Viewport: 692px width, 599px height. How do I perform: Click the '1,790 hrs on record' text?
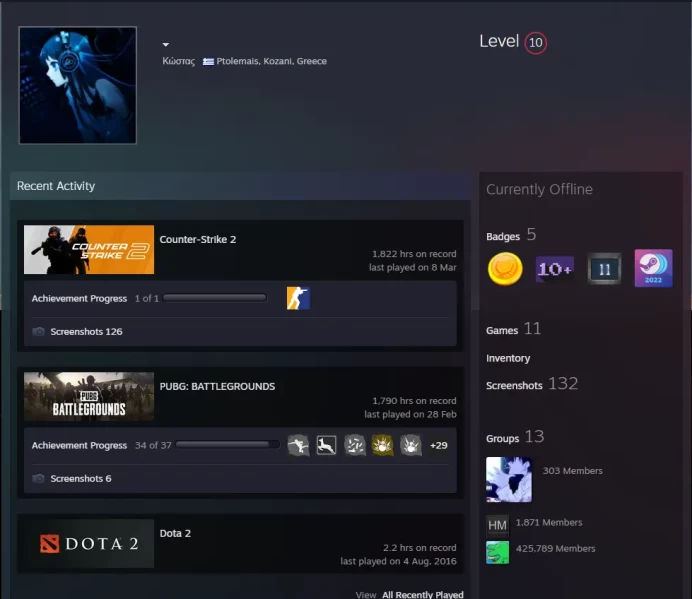click(x=414, y=401)
